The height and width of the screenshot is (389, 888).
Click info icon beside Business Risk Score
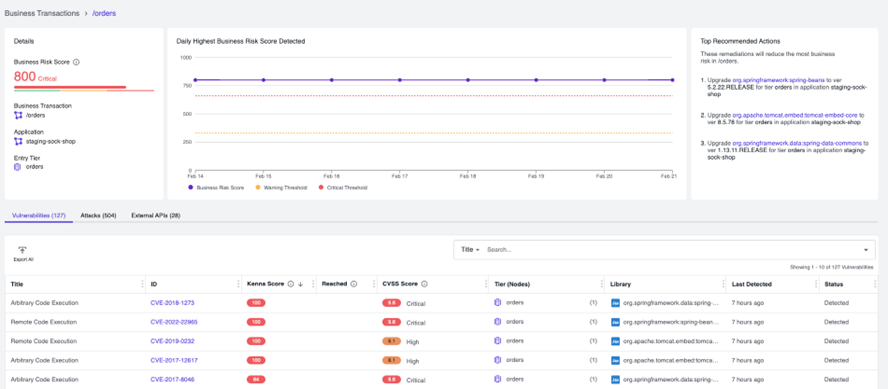(x=76, y=62)
